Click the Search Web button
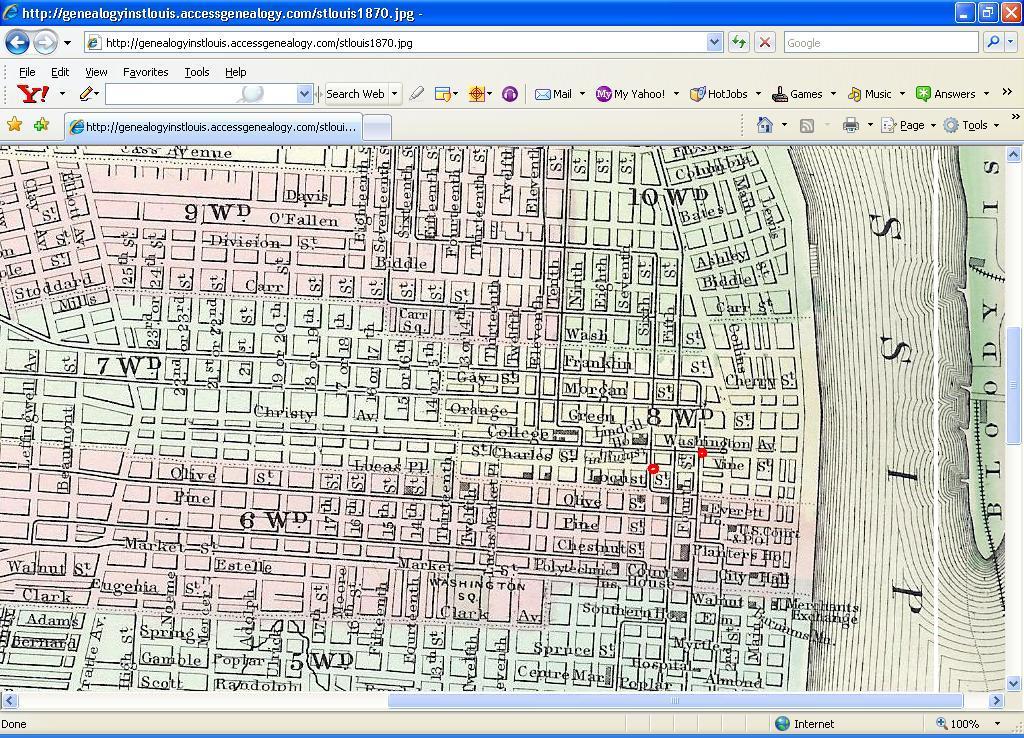The height and width of the screenshot is (738, 1024). click(x=355, y=94)
